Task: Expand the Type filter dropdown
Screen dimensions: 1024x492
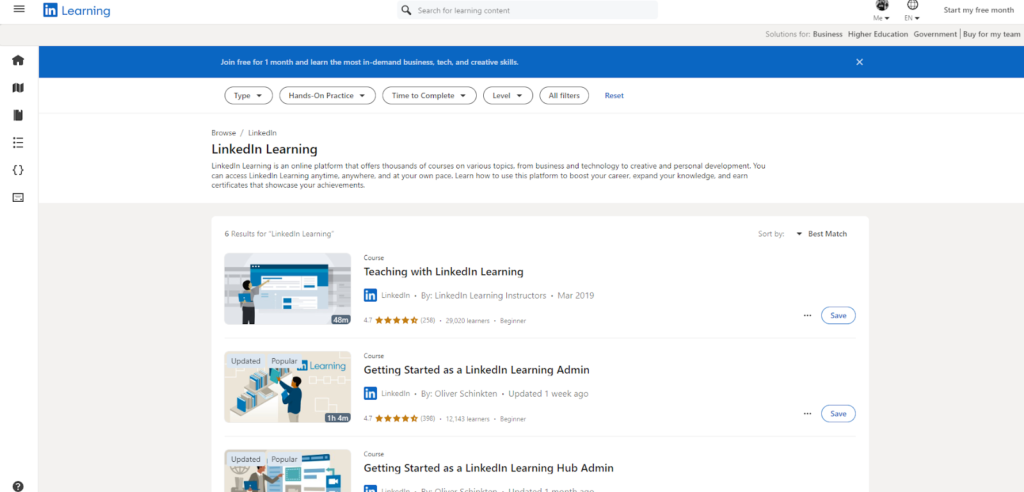Action: point(246,96)
